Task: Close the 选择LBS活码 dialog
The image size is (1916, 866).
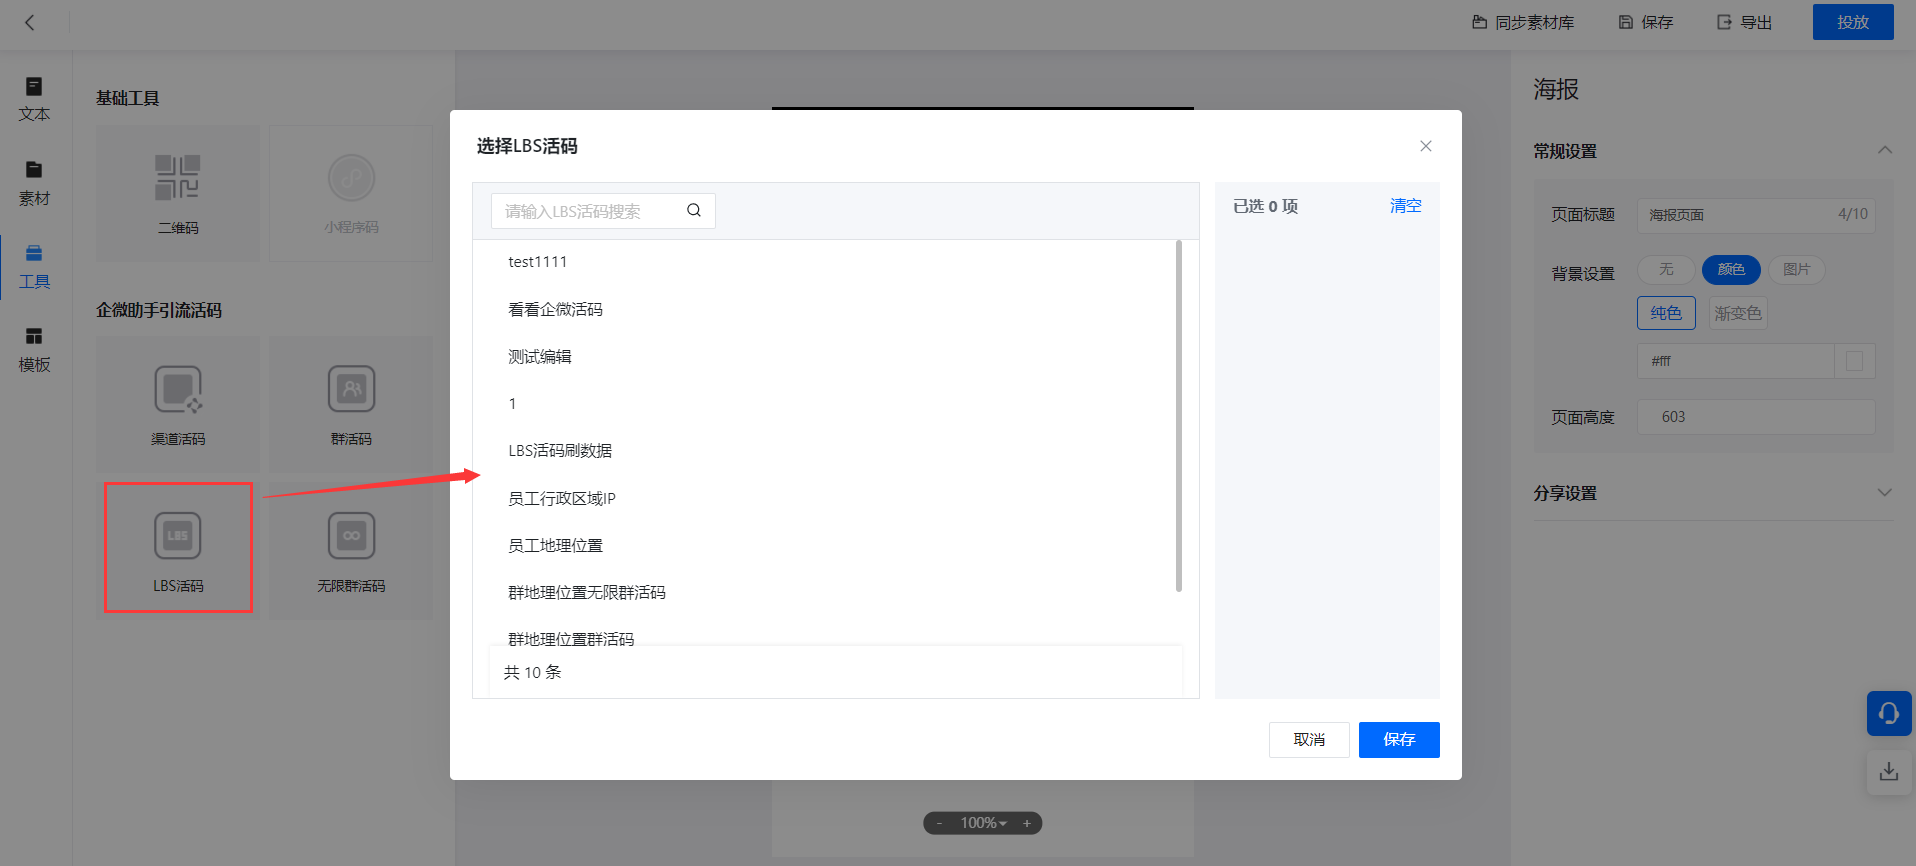Action: 1426,146
